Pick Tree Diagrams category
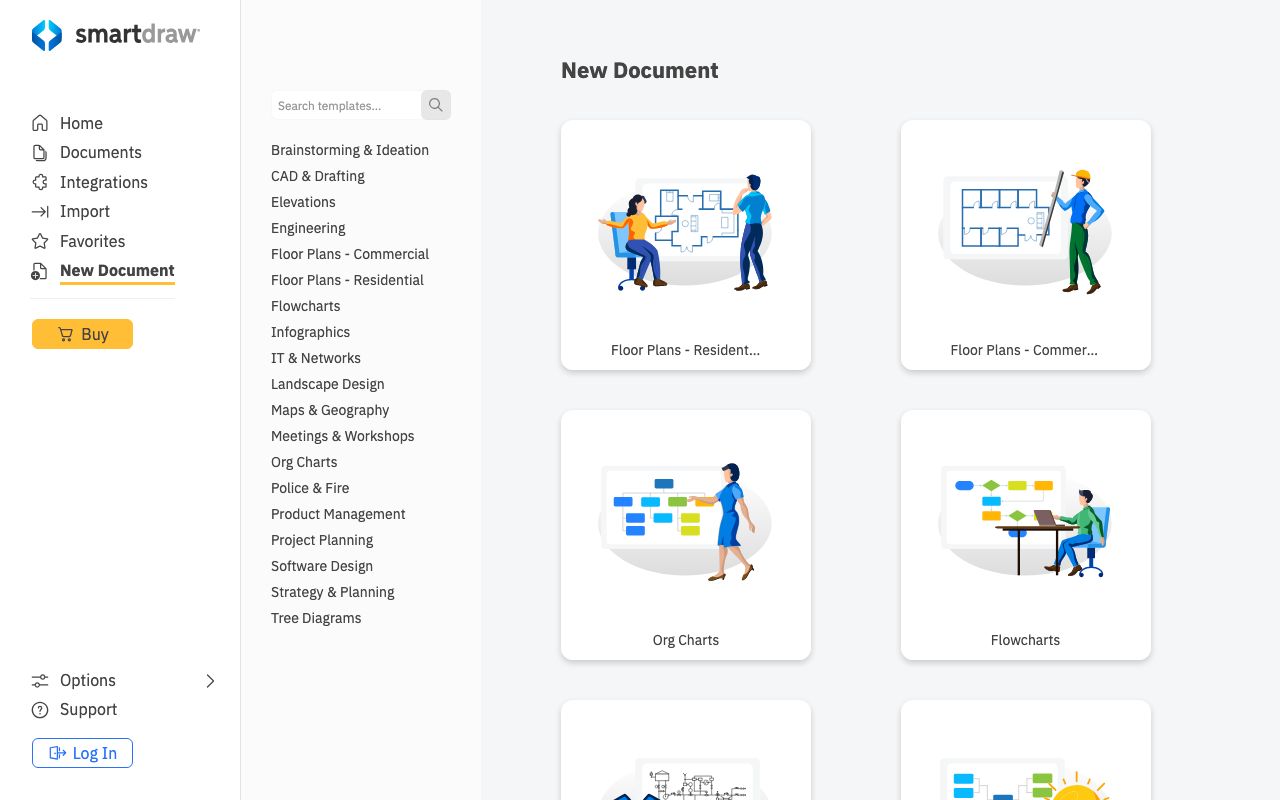Viewport: 1280px width, 800px height. [x=316, y=618]
